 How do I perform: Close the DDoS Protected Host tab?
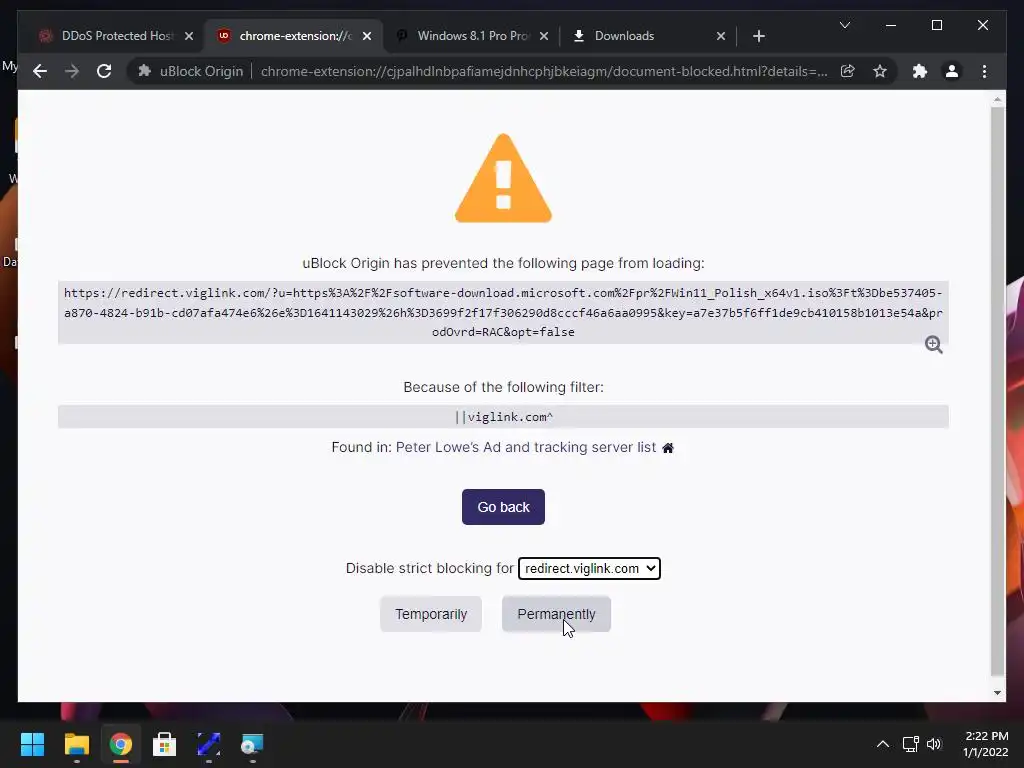(x=189, y=36)
